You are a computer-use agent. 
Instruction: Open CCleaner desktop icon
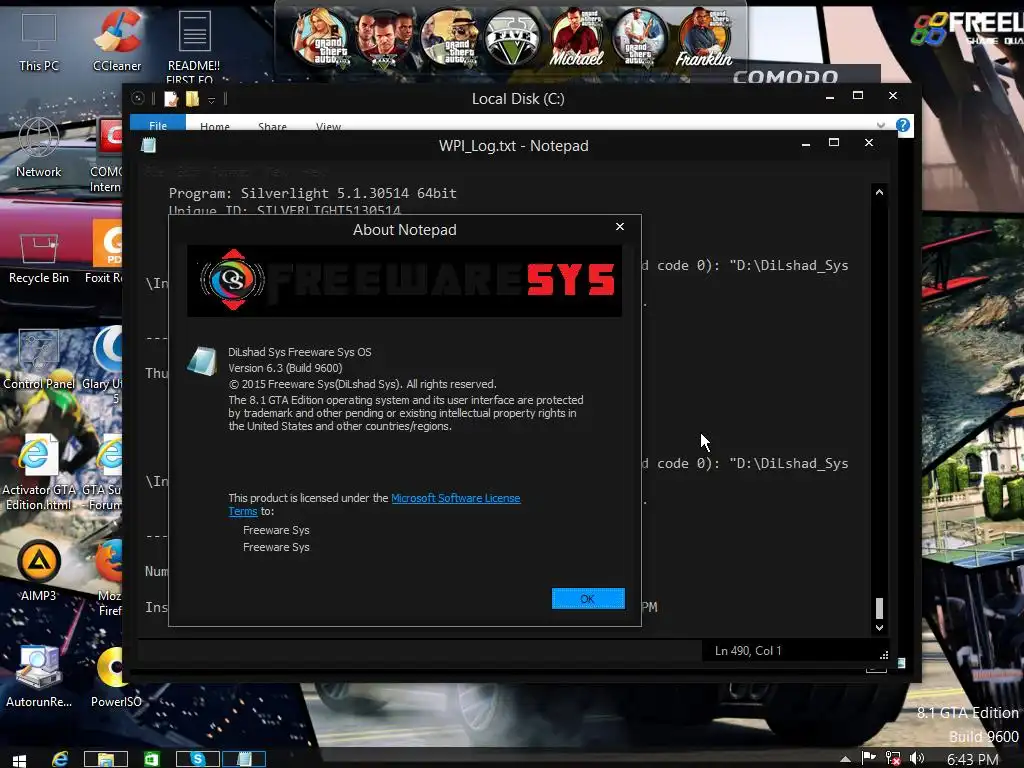(x=117, y=41)
